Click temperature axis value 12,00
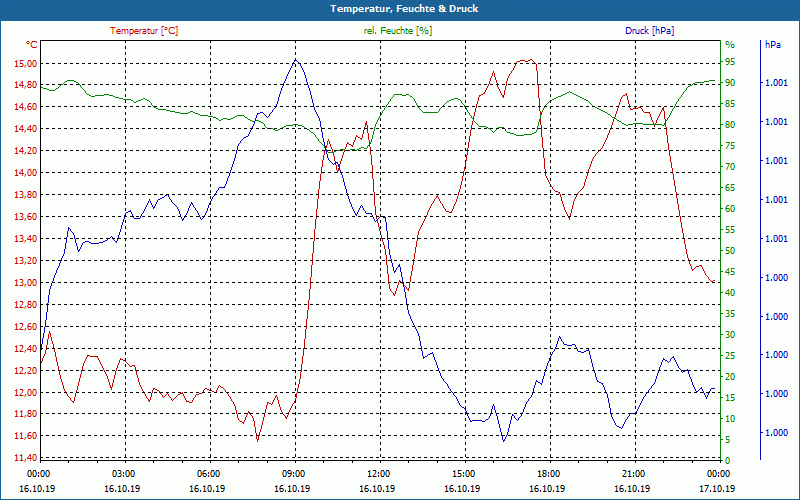The image size is (800, 500). pos(28,392)
